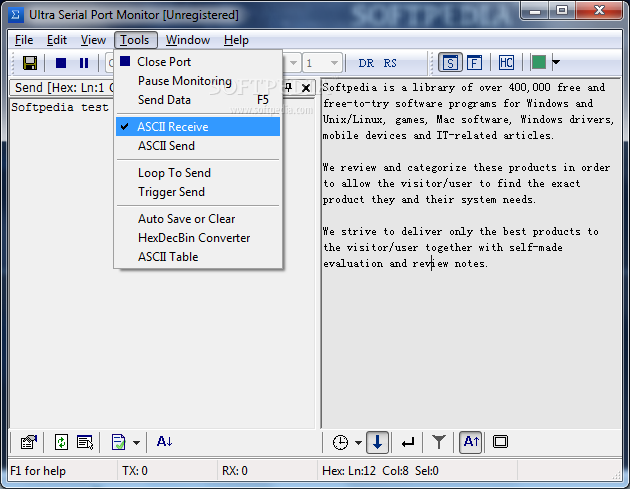Viewport: 630px width, 489px height.
Task: Select Pause Monitoring menu entry
Action: coord(198,81)
